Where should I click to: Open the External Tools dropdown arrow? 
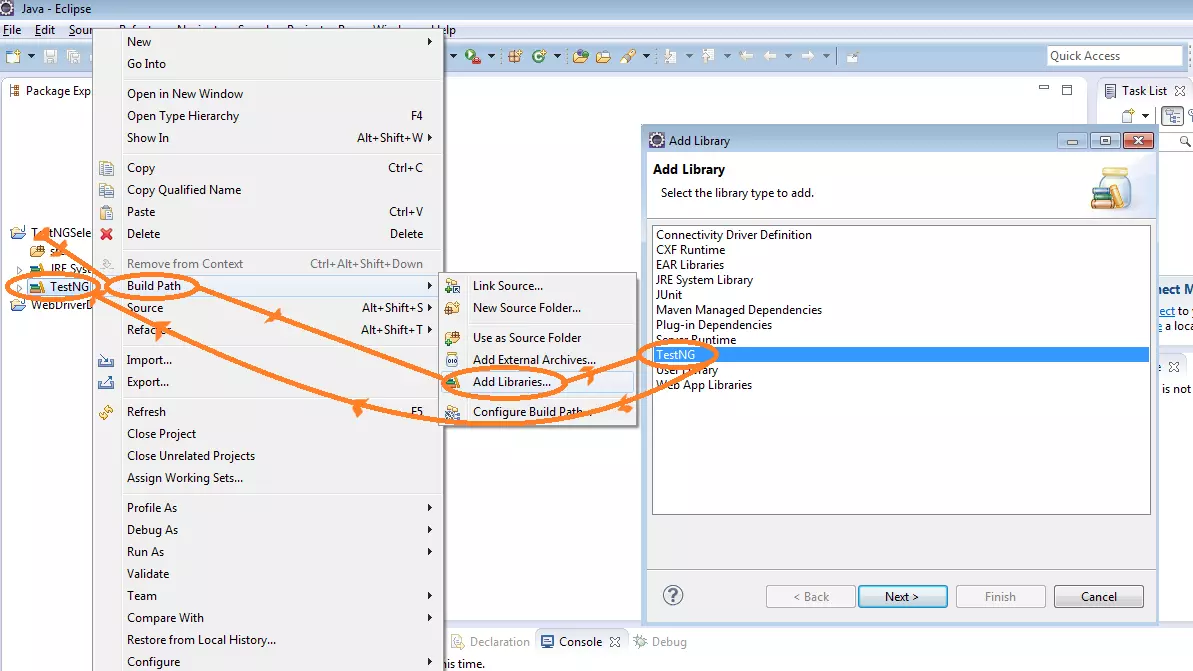click(492, 56)
